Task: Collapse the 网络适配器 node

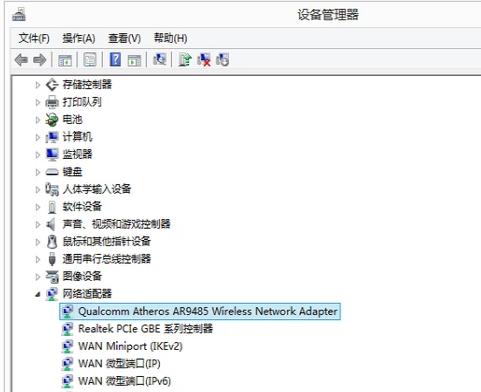Action: coord(38,294)
